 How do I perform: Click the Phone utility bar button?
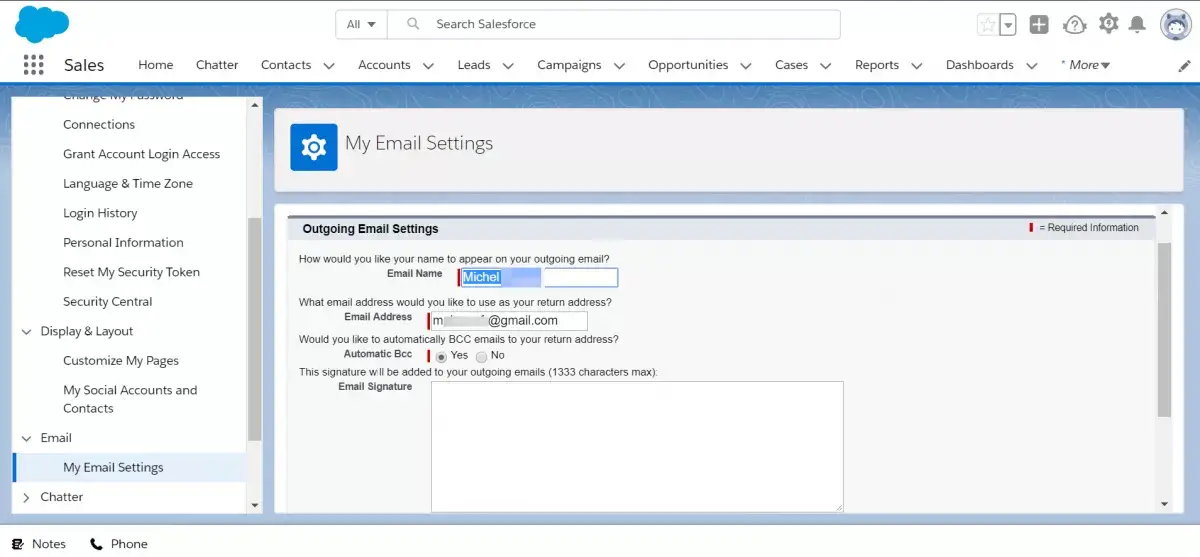tap(119, 544)
